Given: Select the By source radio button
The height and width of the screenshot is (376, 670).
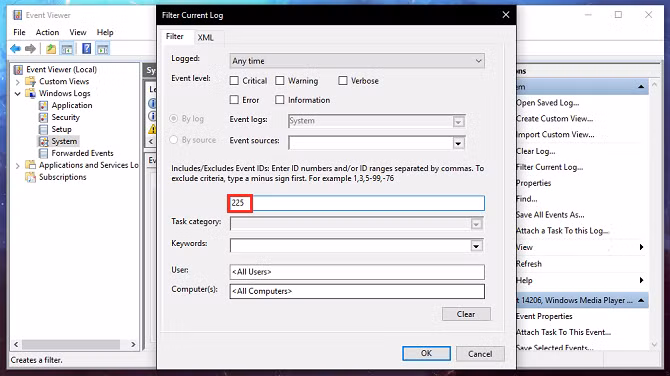Looking at the screenshot, I should pos(173,140).
